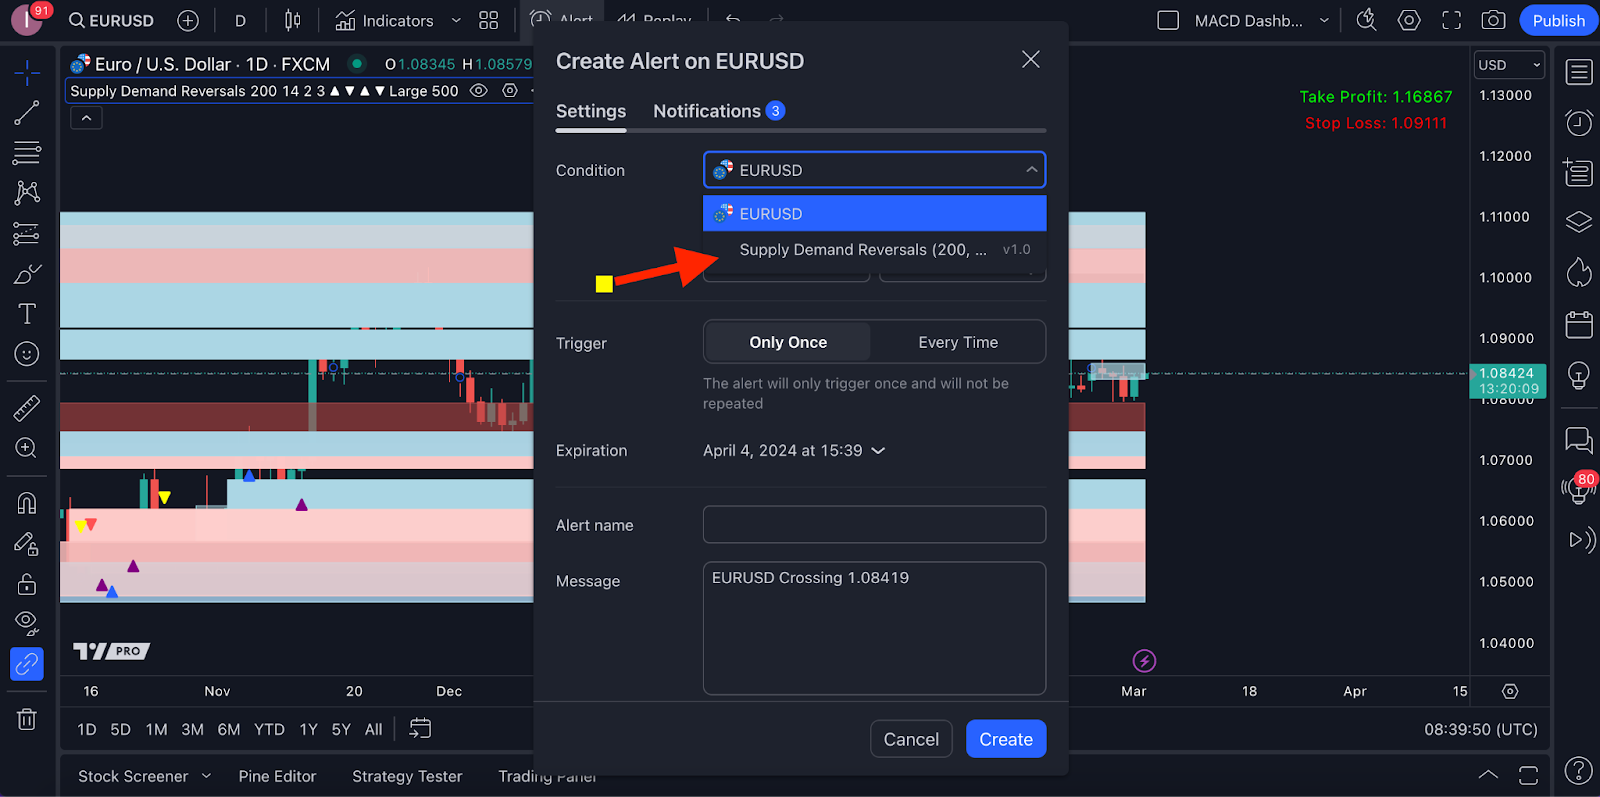Toggle stay in drawing mode
The height and width of the screenshot is (797, 1600).
[27, 543]
